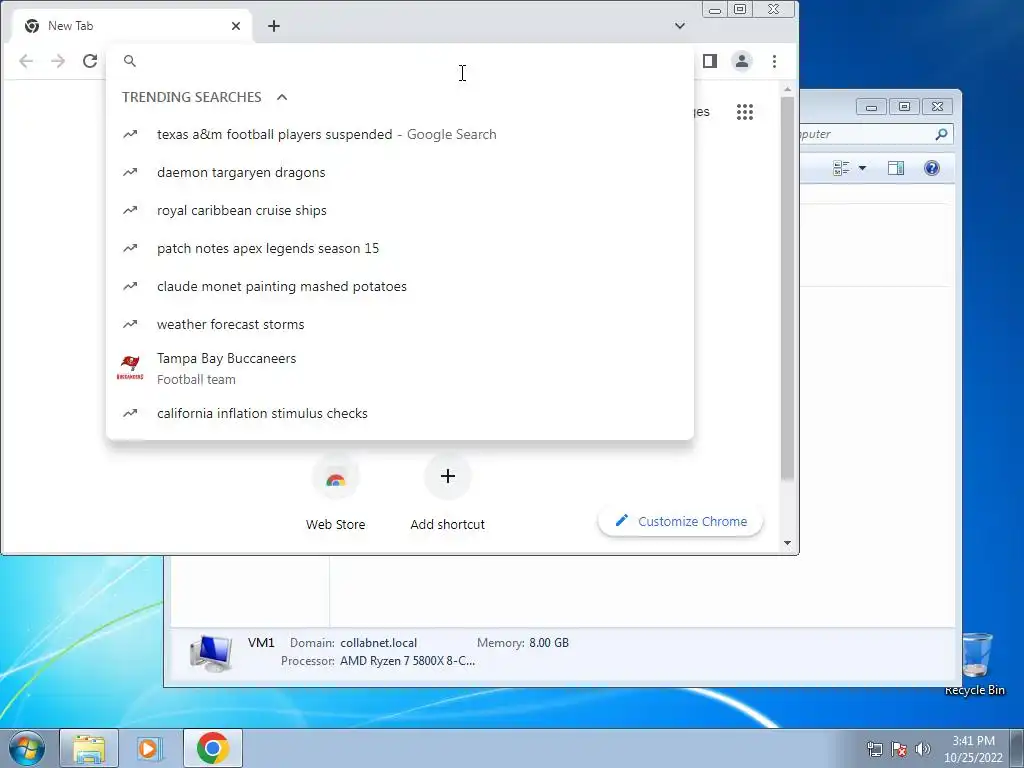Select 'royal caribbean cruise ships' suggestion
Image resolution: width=1024 pixels, height=768 pixels.
[x=400, y=210]
